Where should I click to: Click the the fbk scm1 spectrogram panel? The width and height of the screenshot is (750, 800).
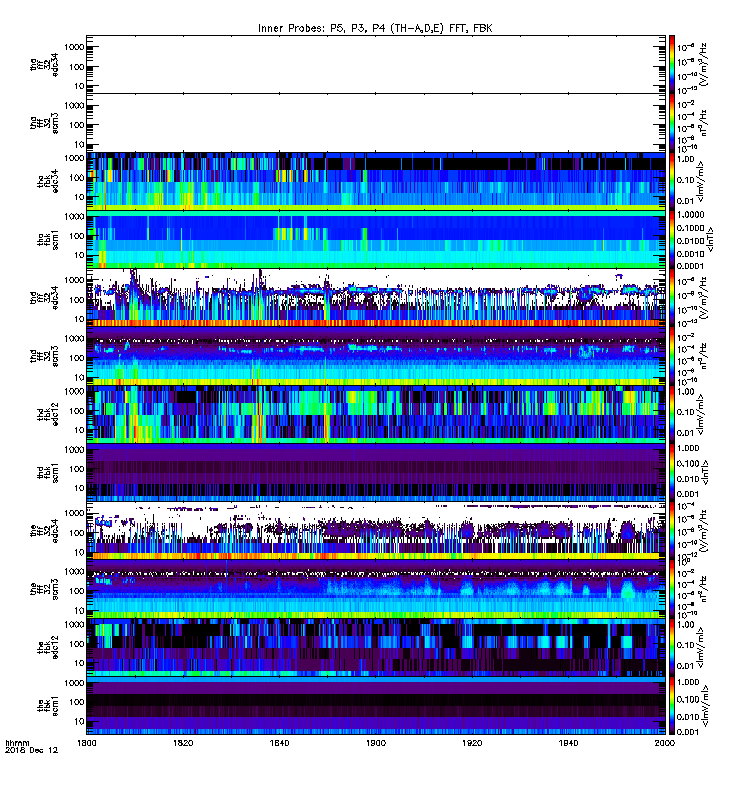coord(376,706)
